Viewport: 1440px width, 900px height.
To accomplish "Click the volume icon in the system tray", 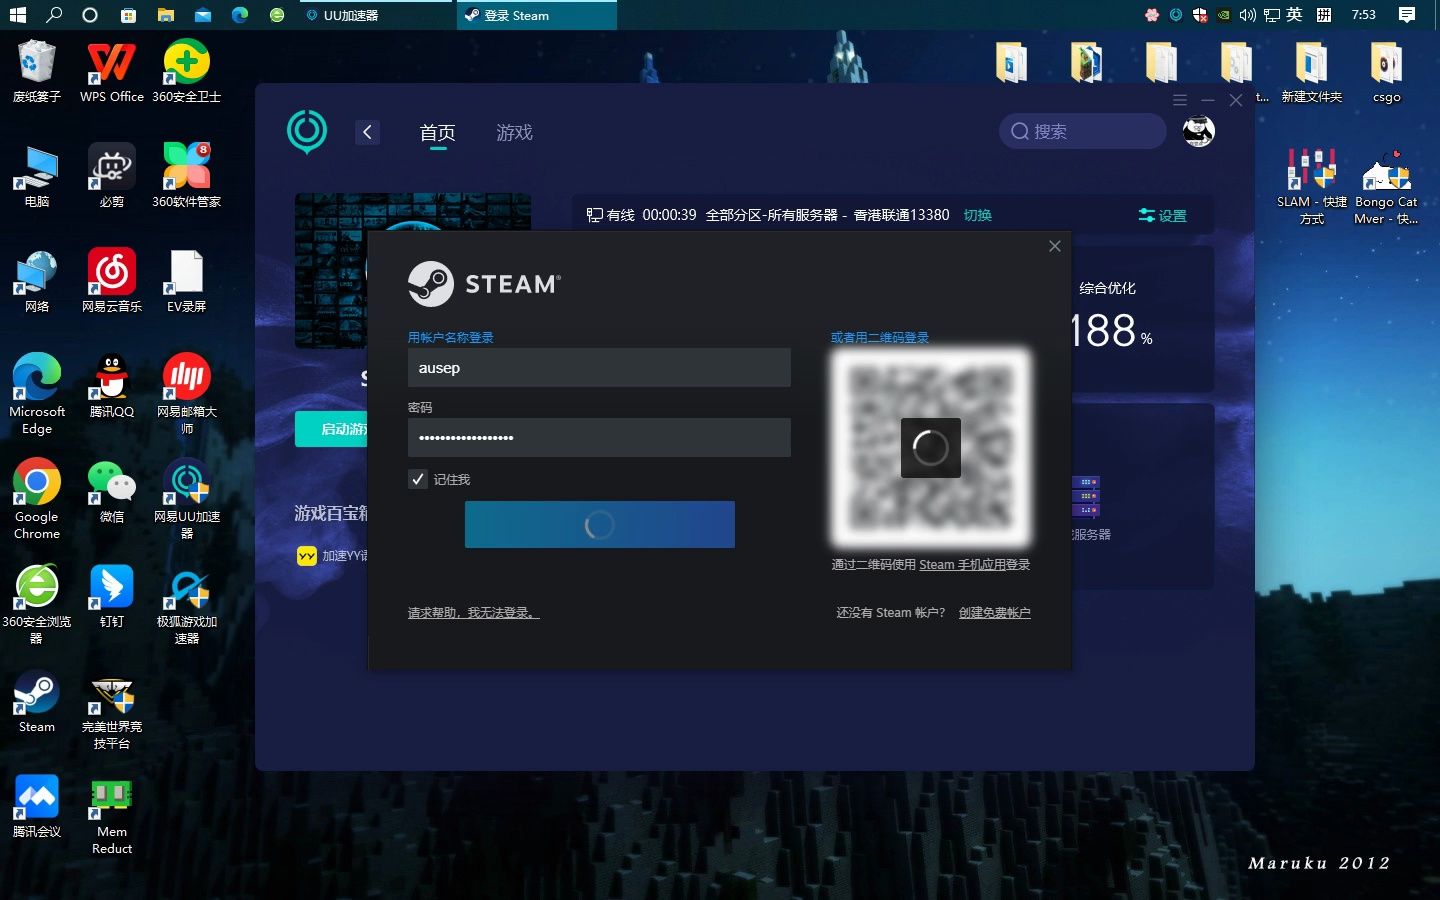I will (x=1246, y=14).
